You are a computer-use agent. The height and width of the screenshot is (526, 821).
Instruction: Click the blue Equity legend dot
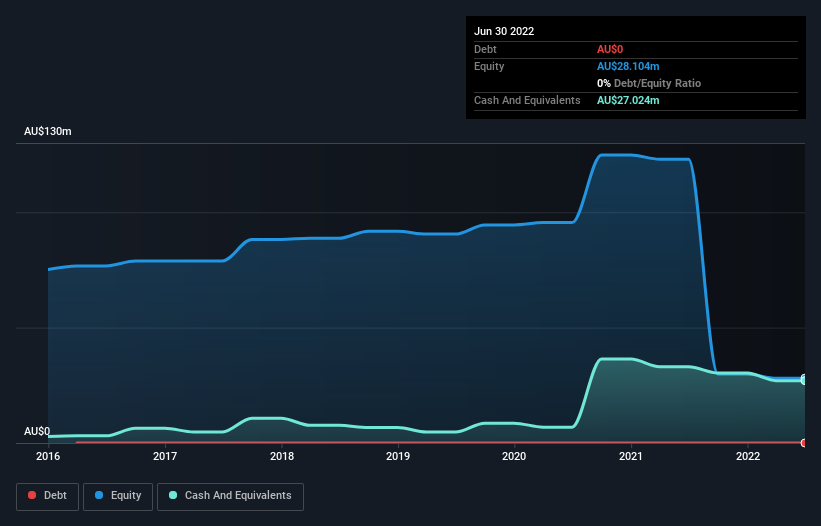pyautogui.click(x=99, y=495)
